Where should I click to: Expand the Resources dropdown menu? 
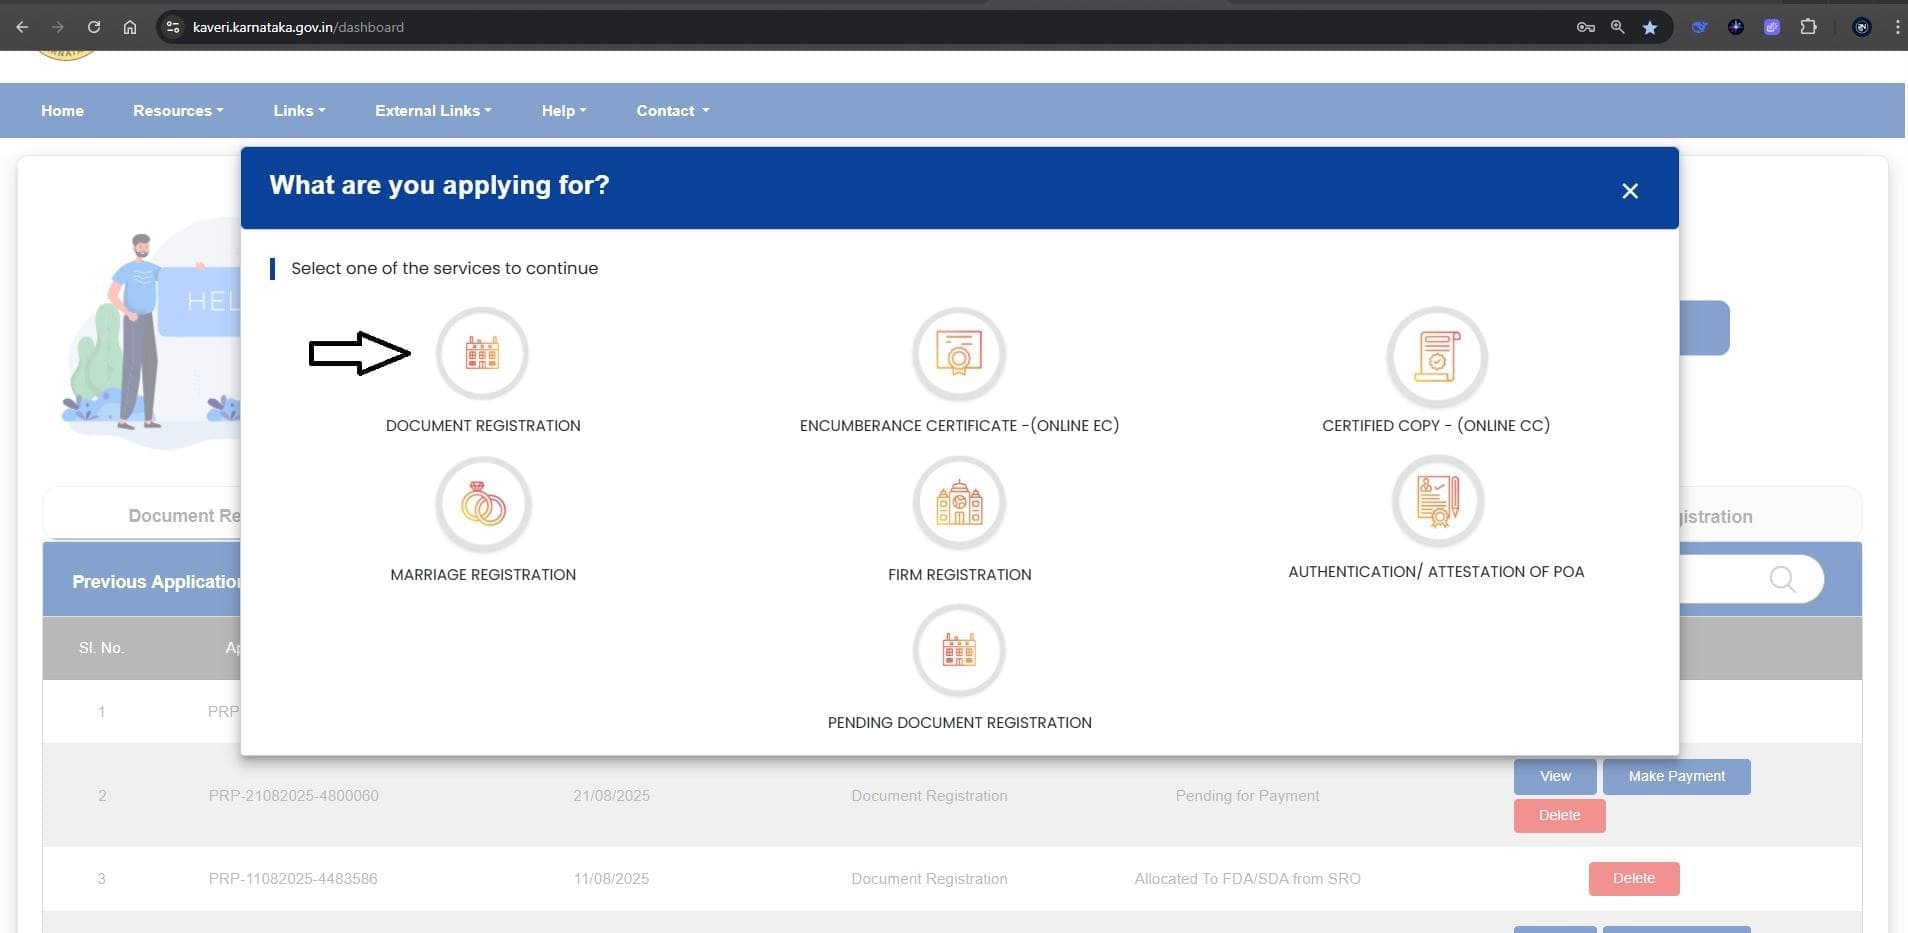pos(178,111)
